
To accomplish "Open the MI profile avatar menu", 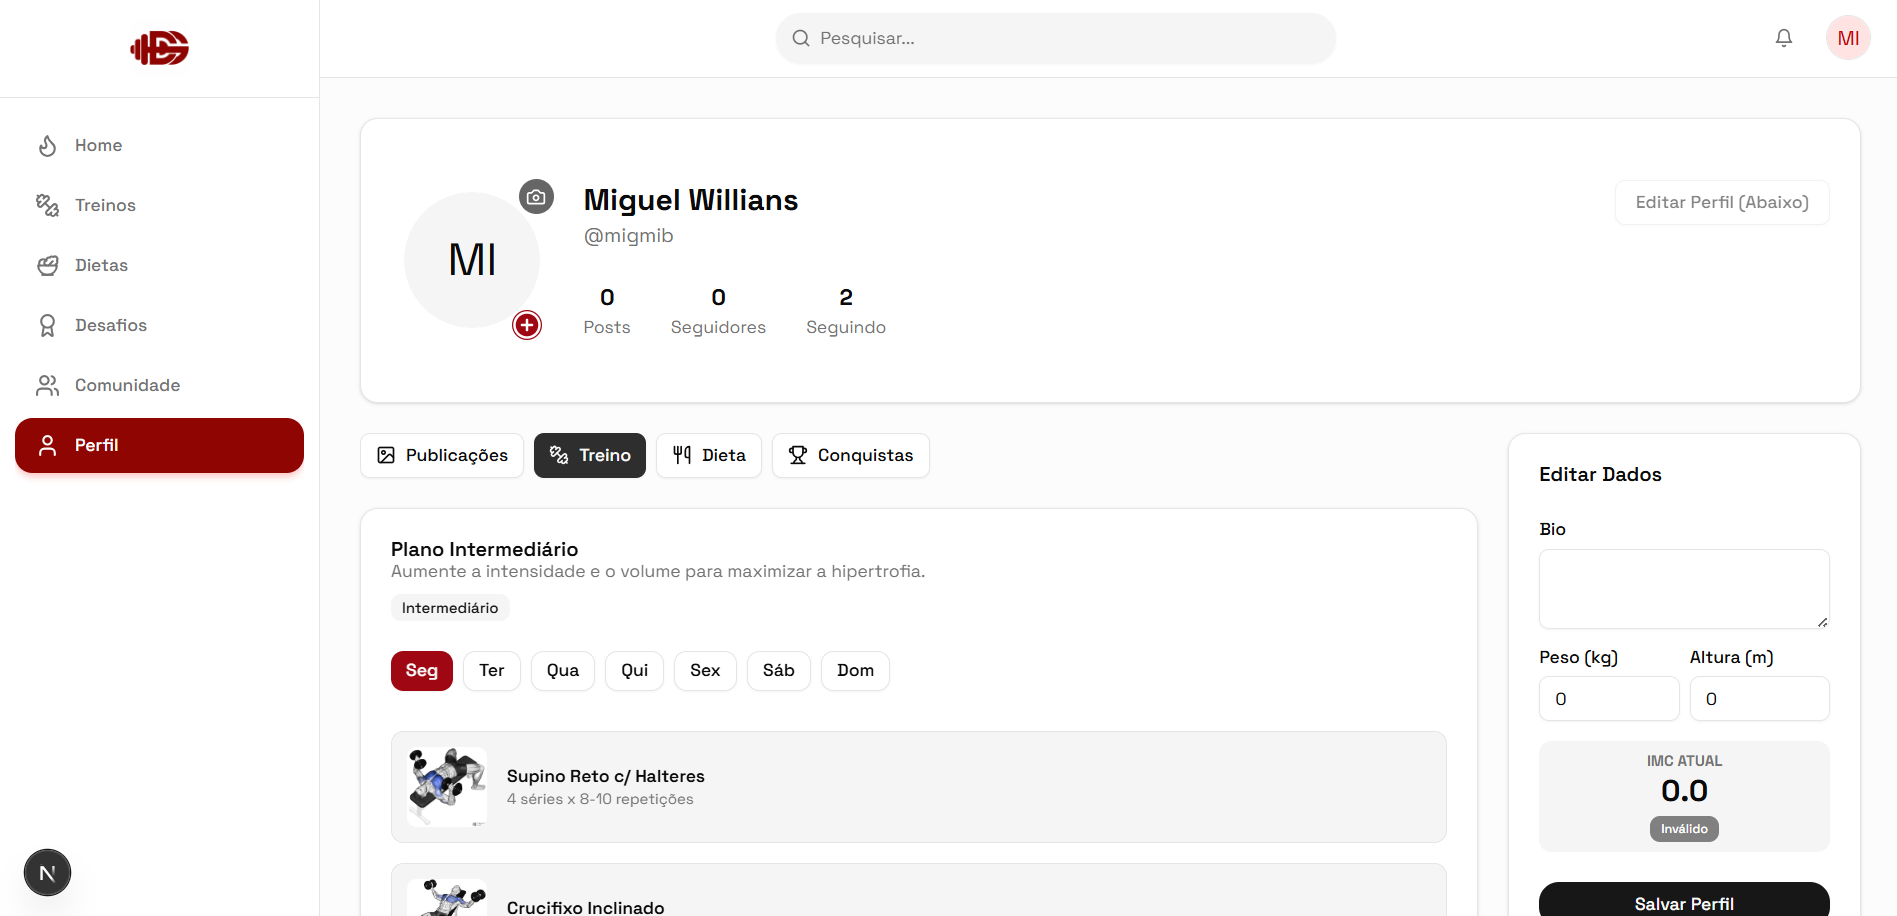I will 1848,37.
